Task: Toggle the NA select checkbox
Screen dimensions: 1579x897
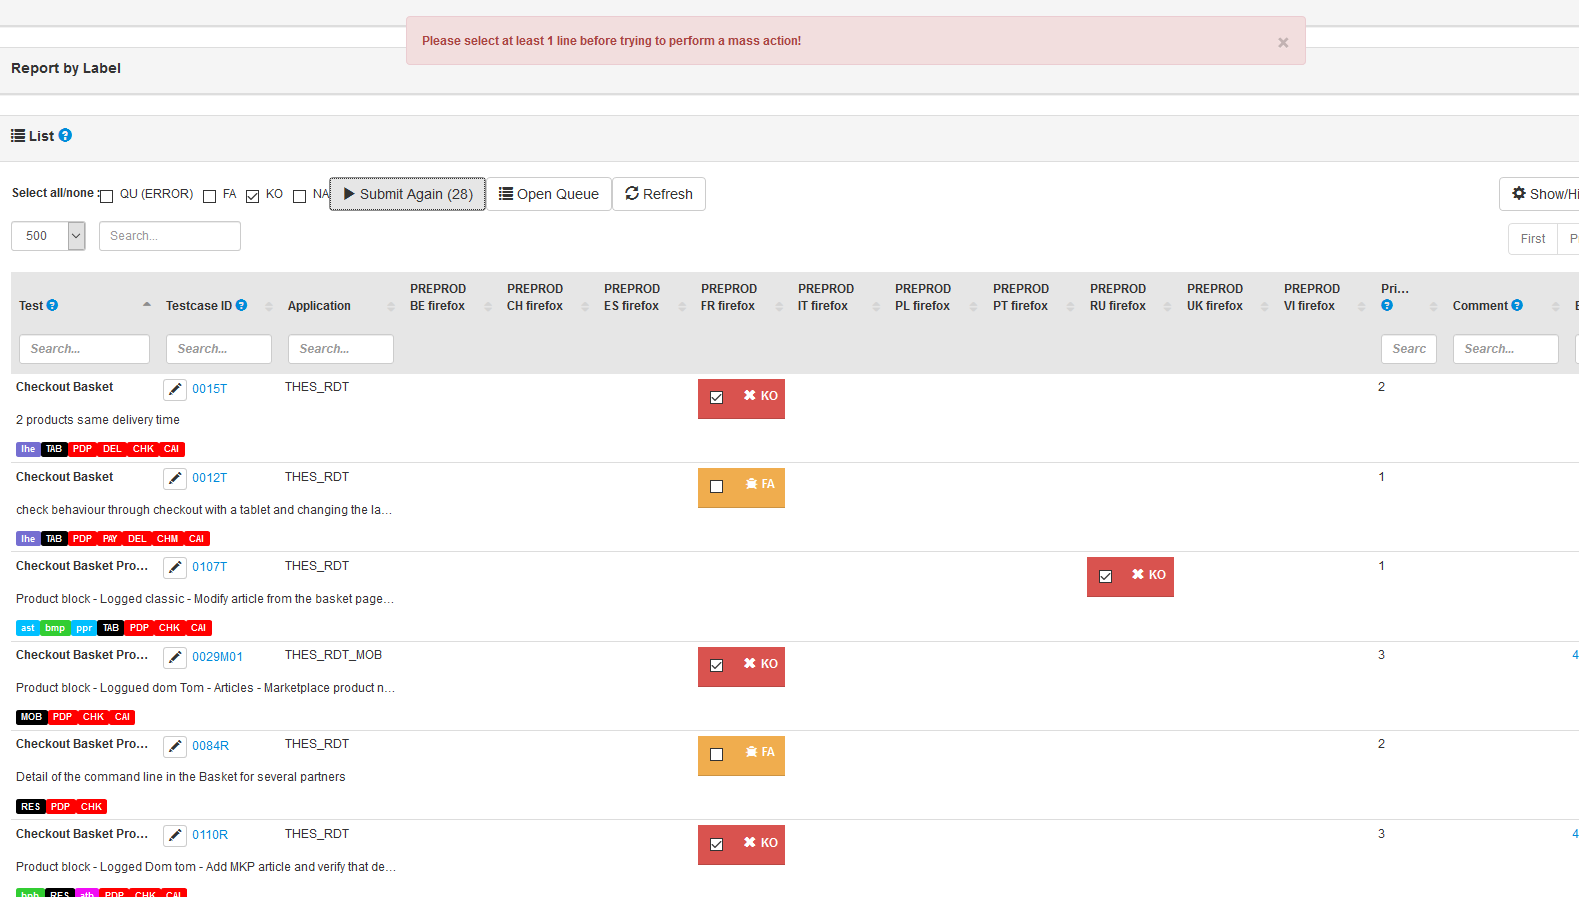Action: click(299, 196)
